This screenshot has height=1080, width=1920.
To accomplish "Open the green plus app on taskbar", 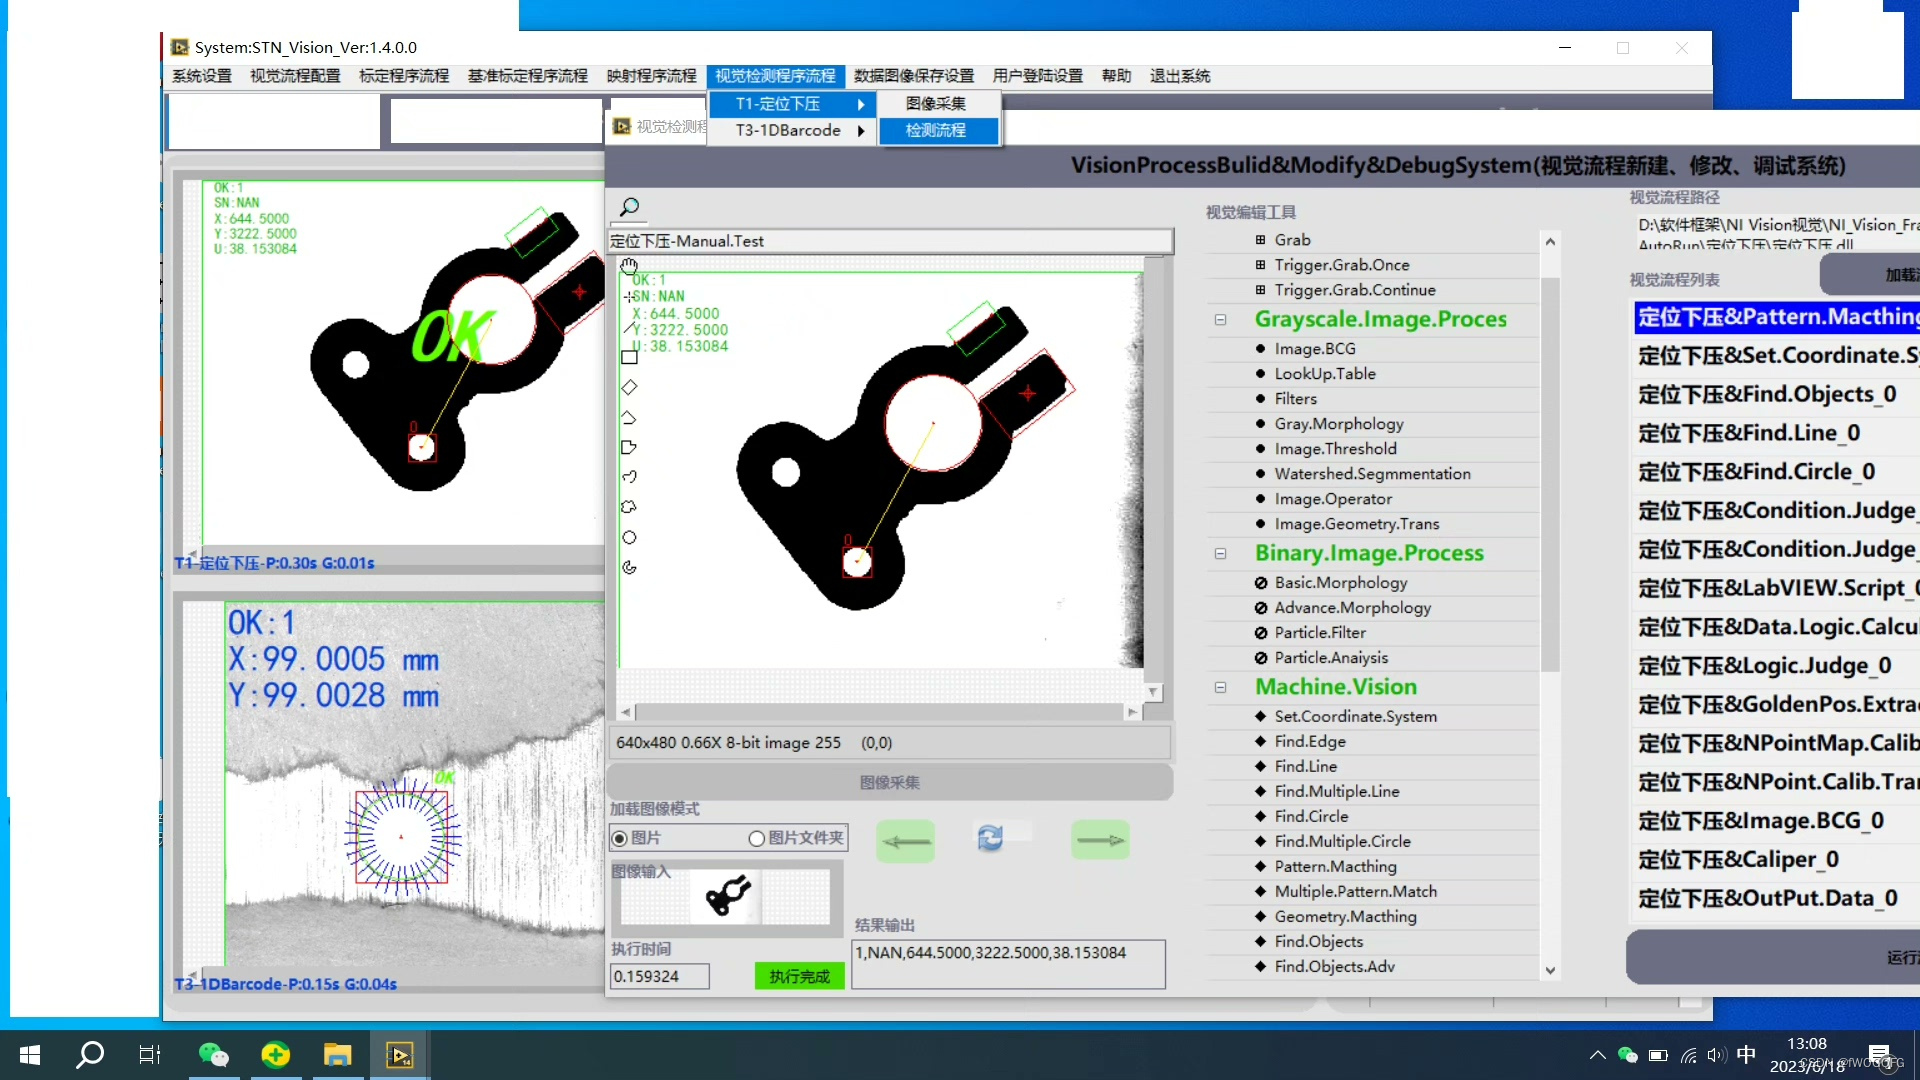I will 275,1055.
